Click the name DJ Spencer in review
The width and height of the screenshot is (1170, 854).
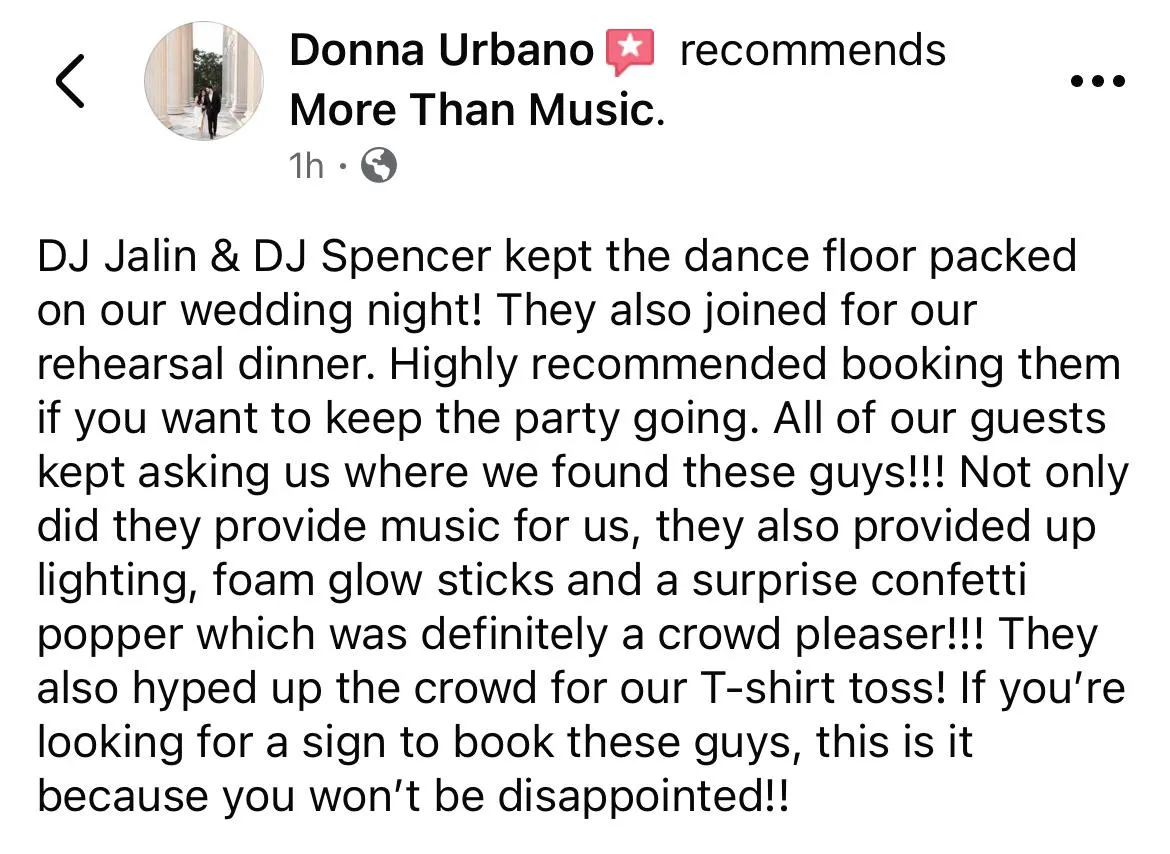click(x=372, y=256)
